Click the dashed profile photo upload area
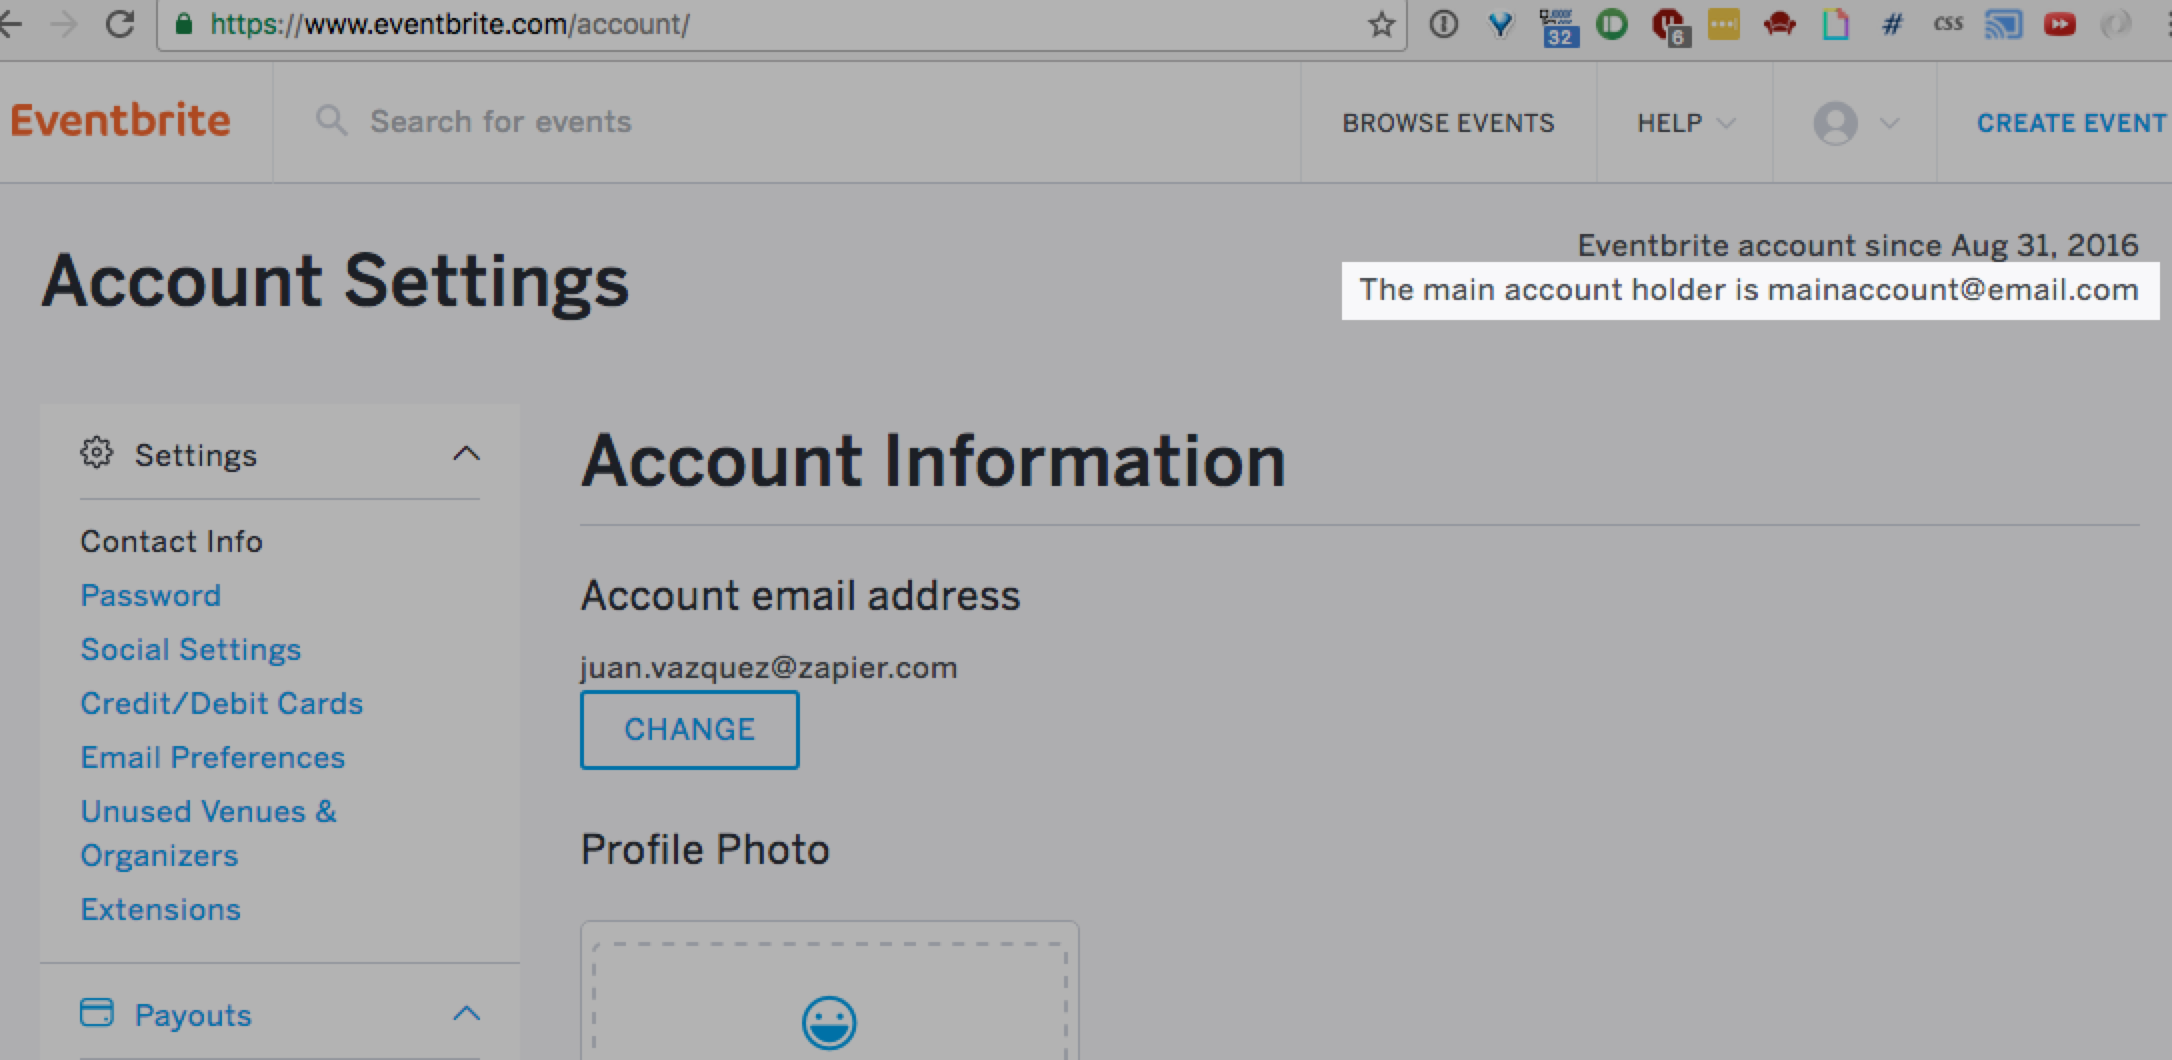The height and width of the screenshot is (1060, 2172). 829,1000
